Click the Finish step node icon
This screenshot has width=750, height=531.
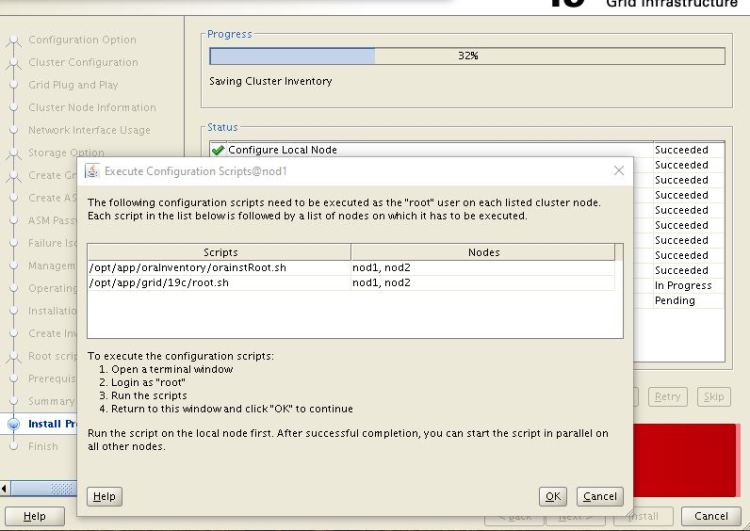pos(13,446)
